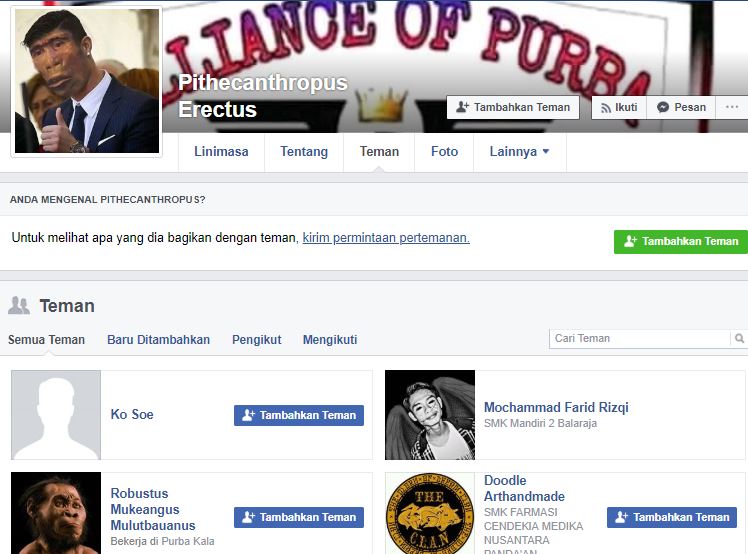Add Robustus Mukeangus Mulutbauanus as friend

(x=299, y=517)
